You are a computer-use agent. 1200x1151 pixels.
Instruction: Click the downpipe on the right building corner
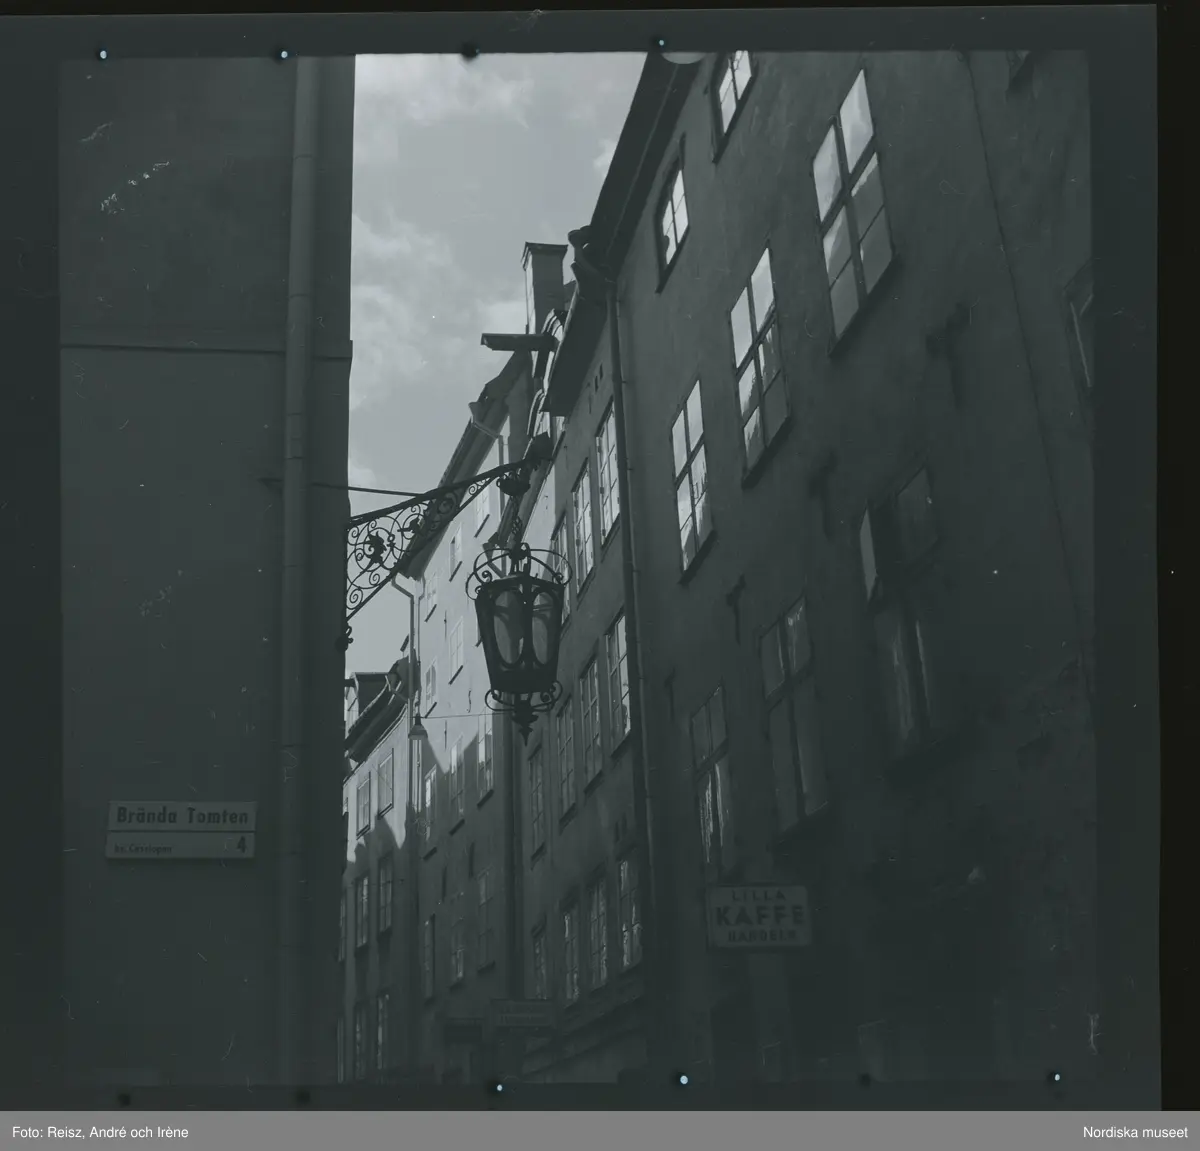point(628,600)
